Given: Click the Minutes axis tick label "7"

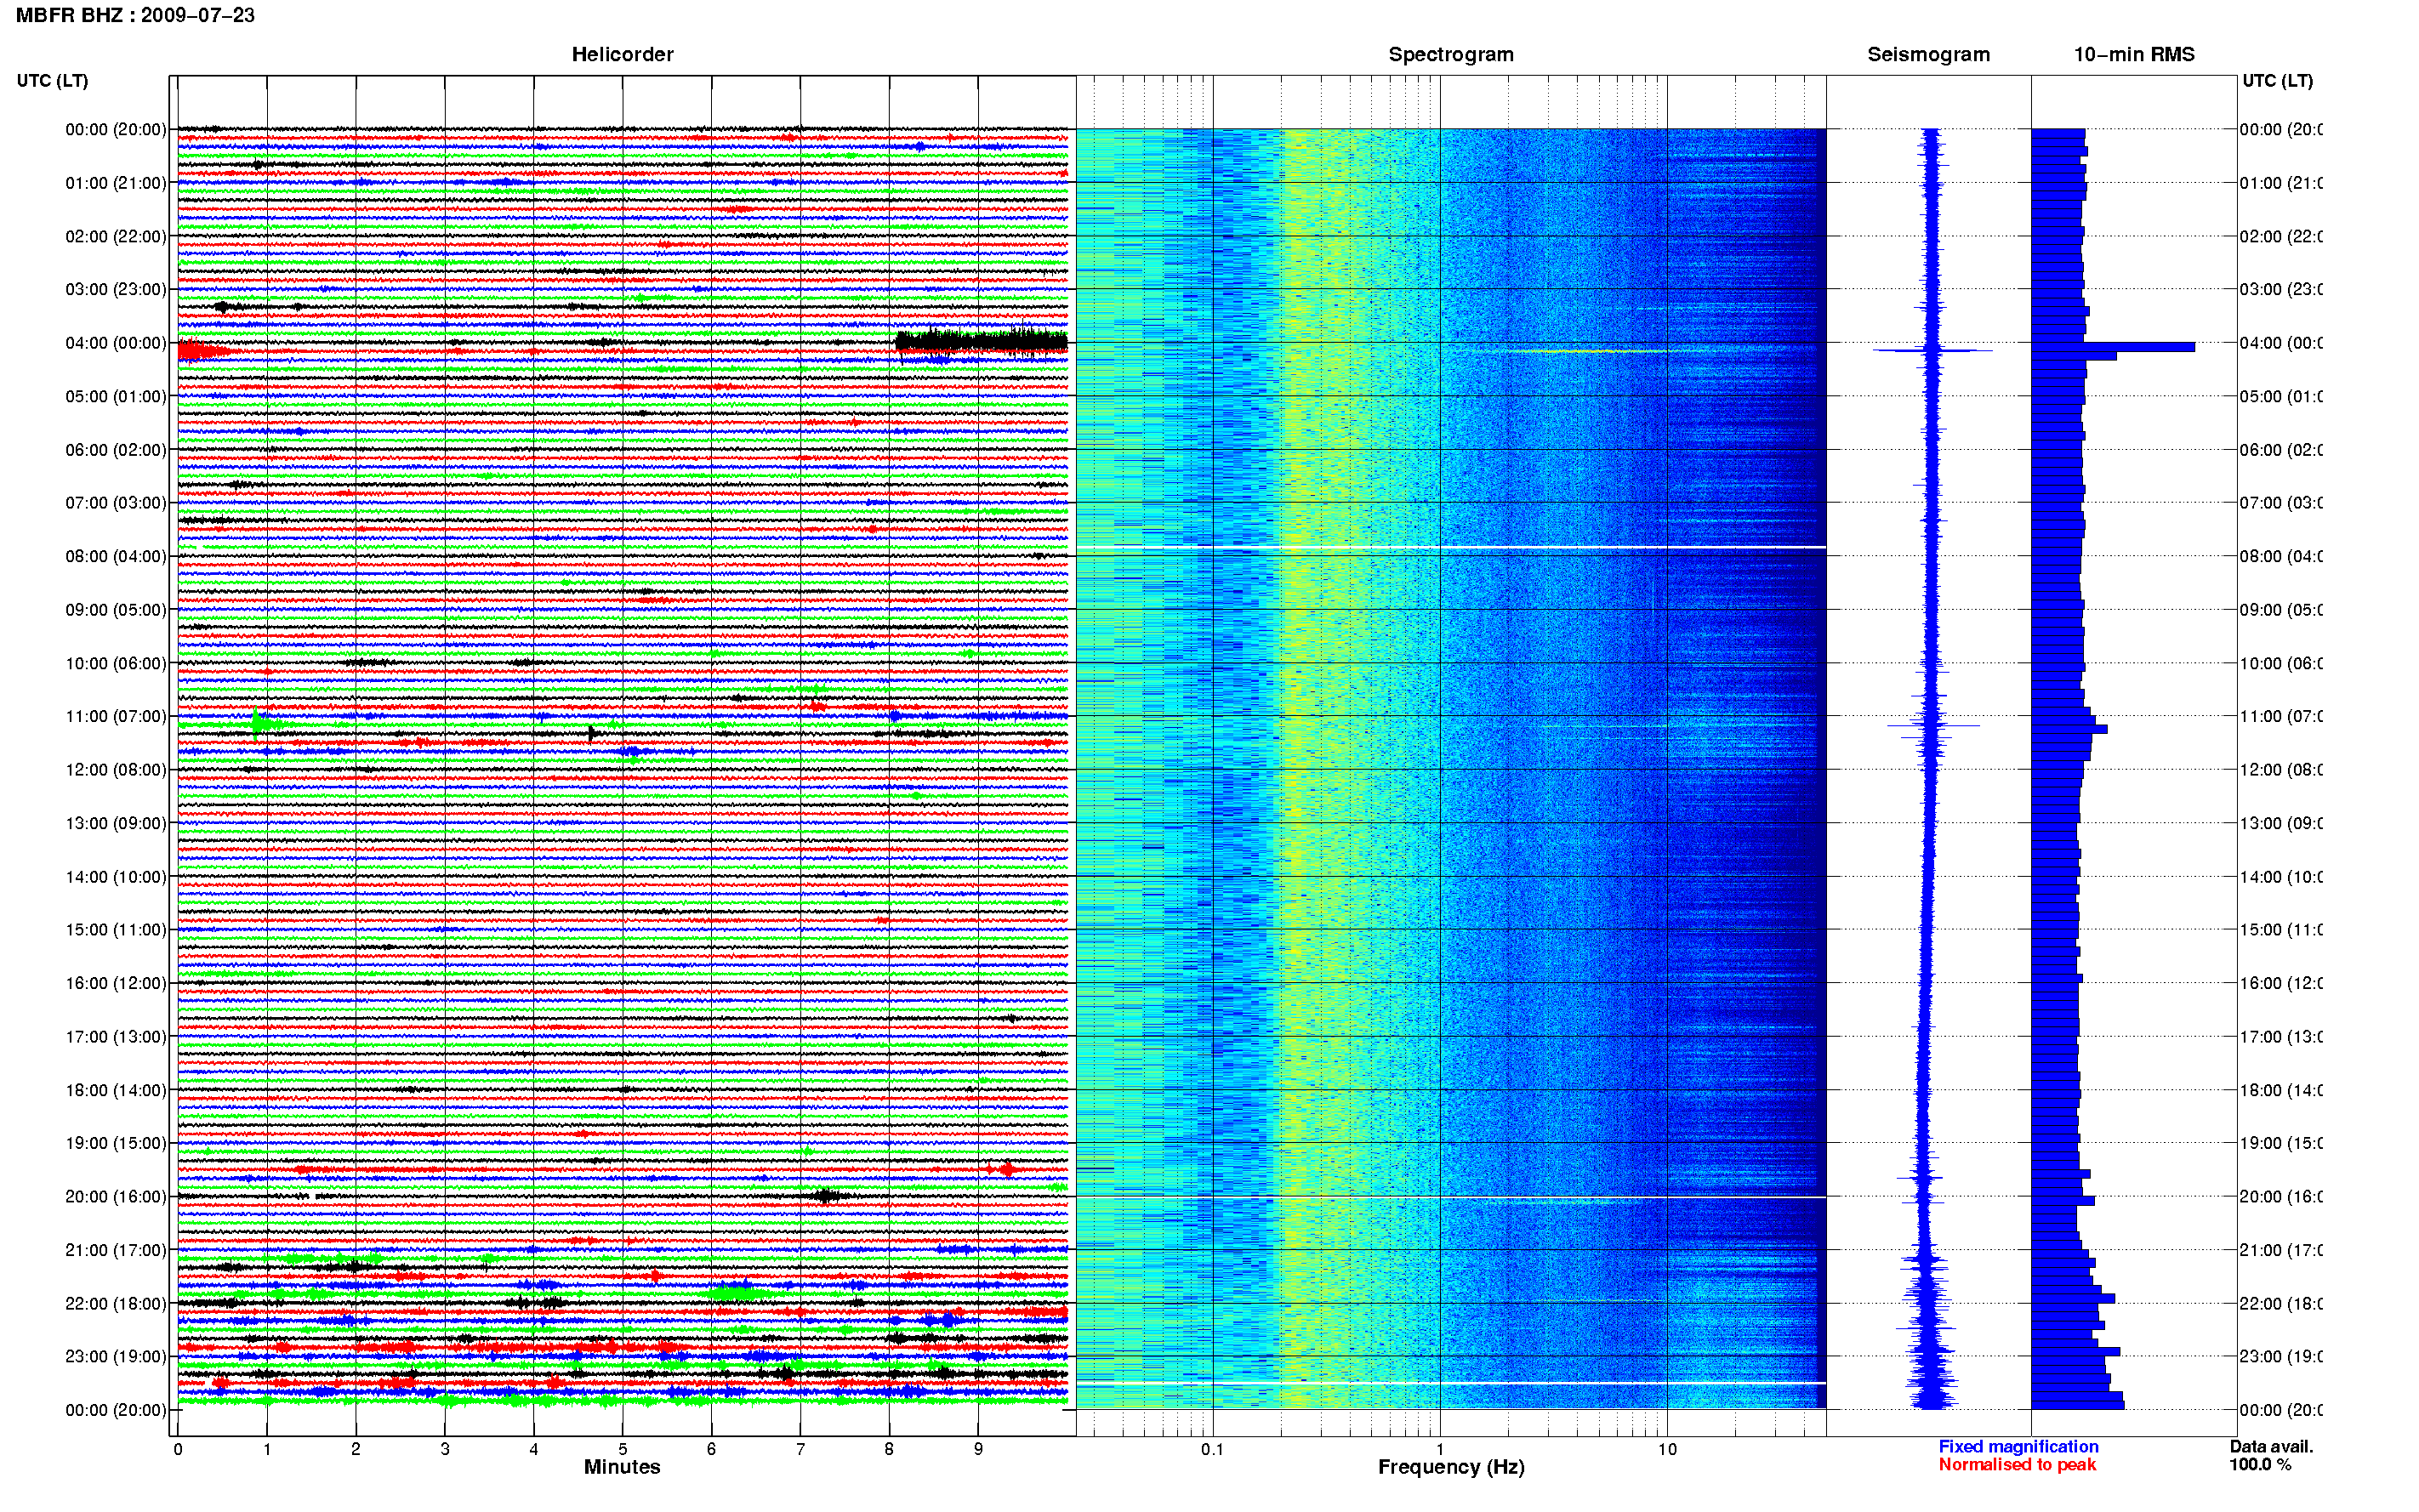Looking at the screenshot, I should pos(800,1449).
